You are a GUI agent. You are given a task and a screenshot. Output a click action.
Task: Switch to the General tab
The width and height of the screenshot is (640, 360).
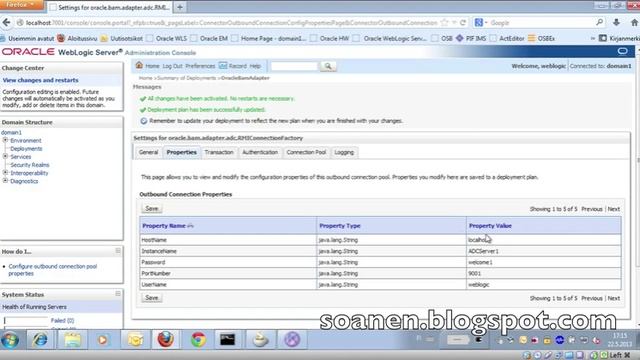148,152
